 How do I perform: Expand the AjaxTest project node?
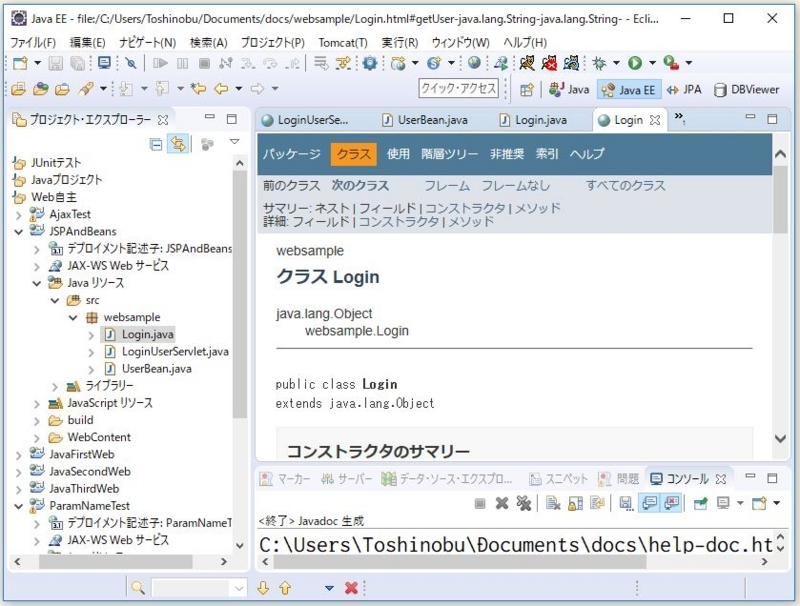19,215
